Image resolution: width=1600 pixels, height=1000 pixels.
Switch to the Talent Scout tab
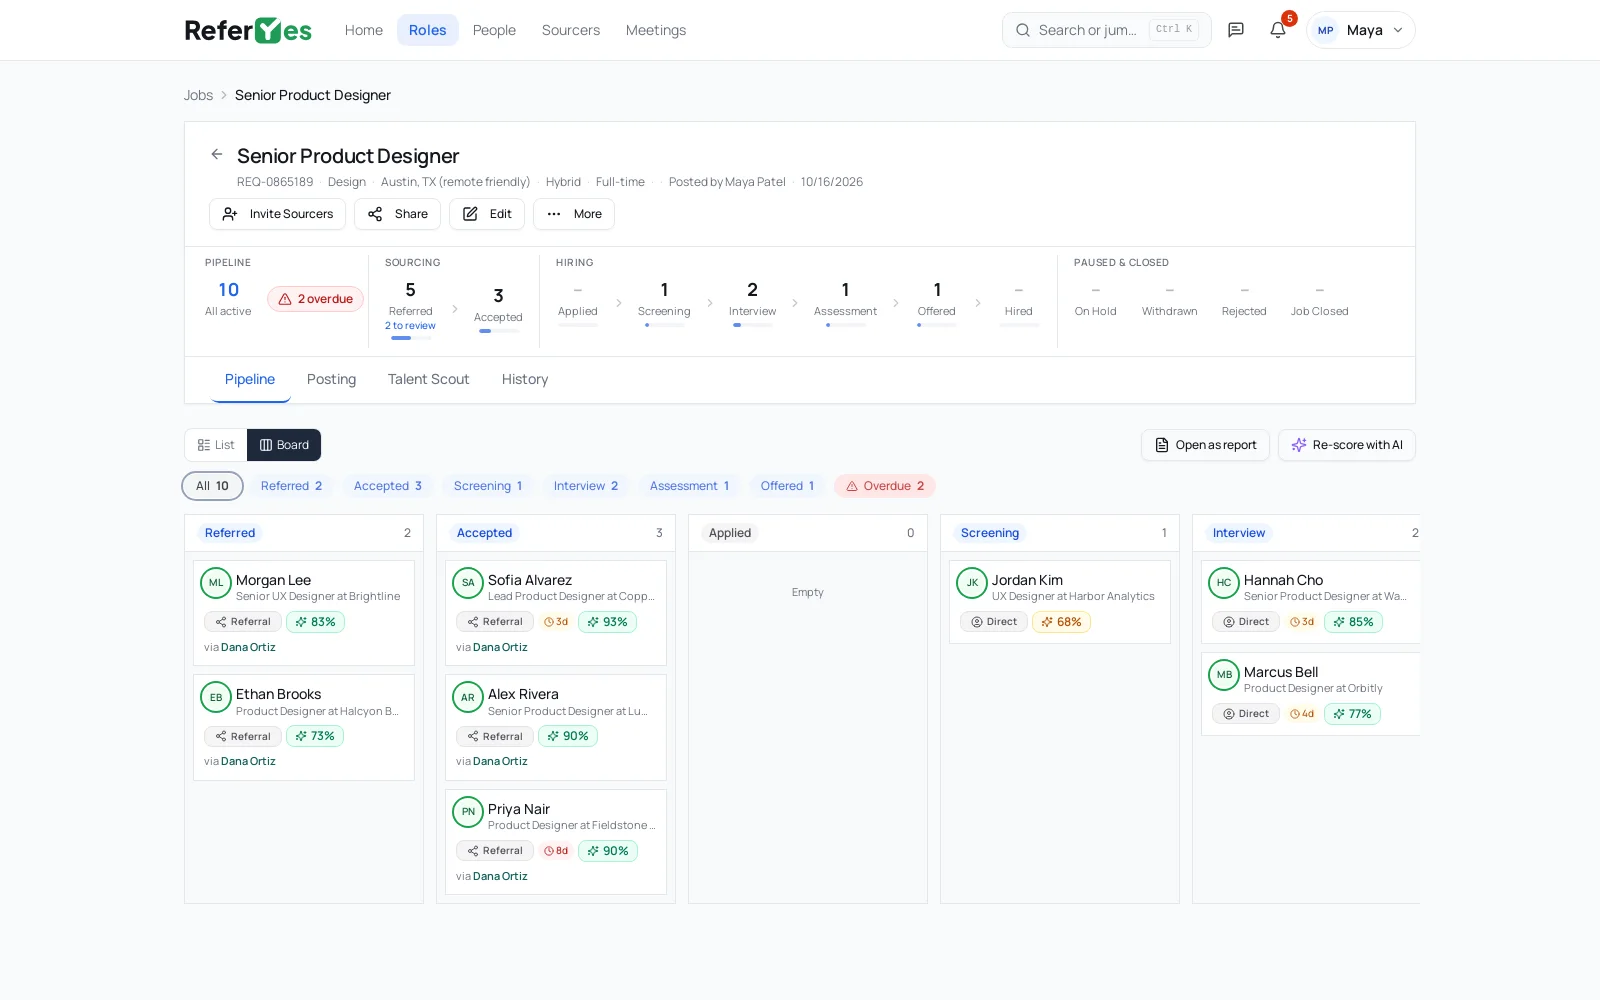tap(428, 379)
